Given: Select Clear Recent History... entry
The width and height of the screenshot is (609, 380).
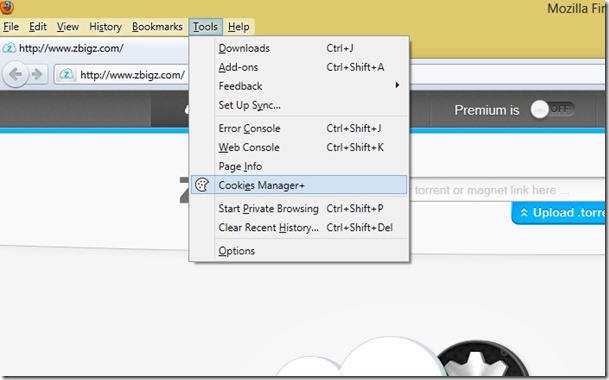Looking at the screenshot, I should [x=299, y=228].
